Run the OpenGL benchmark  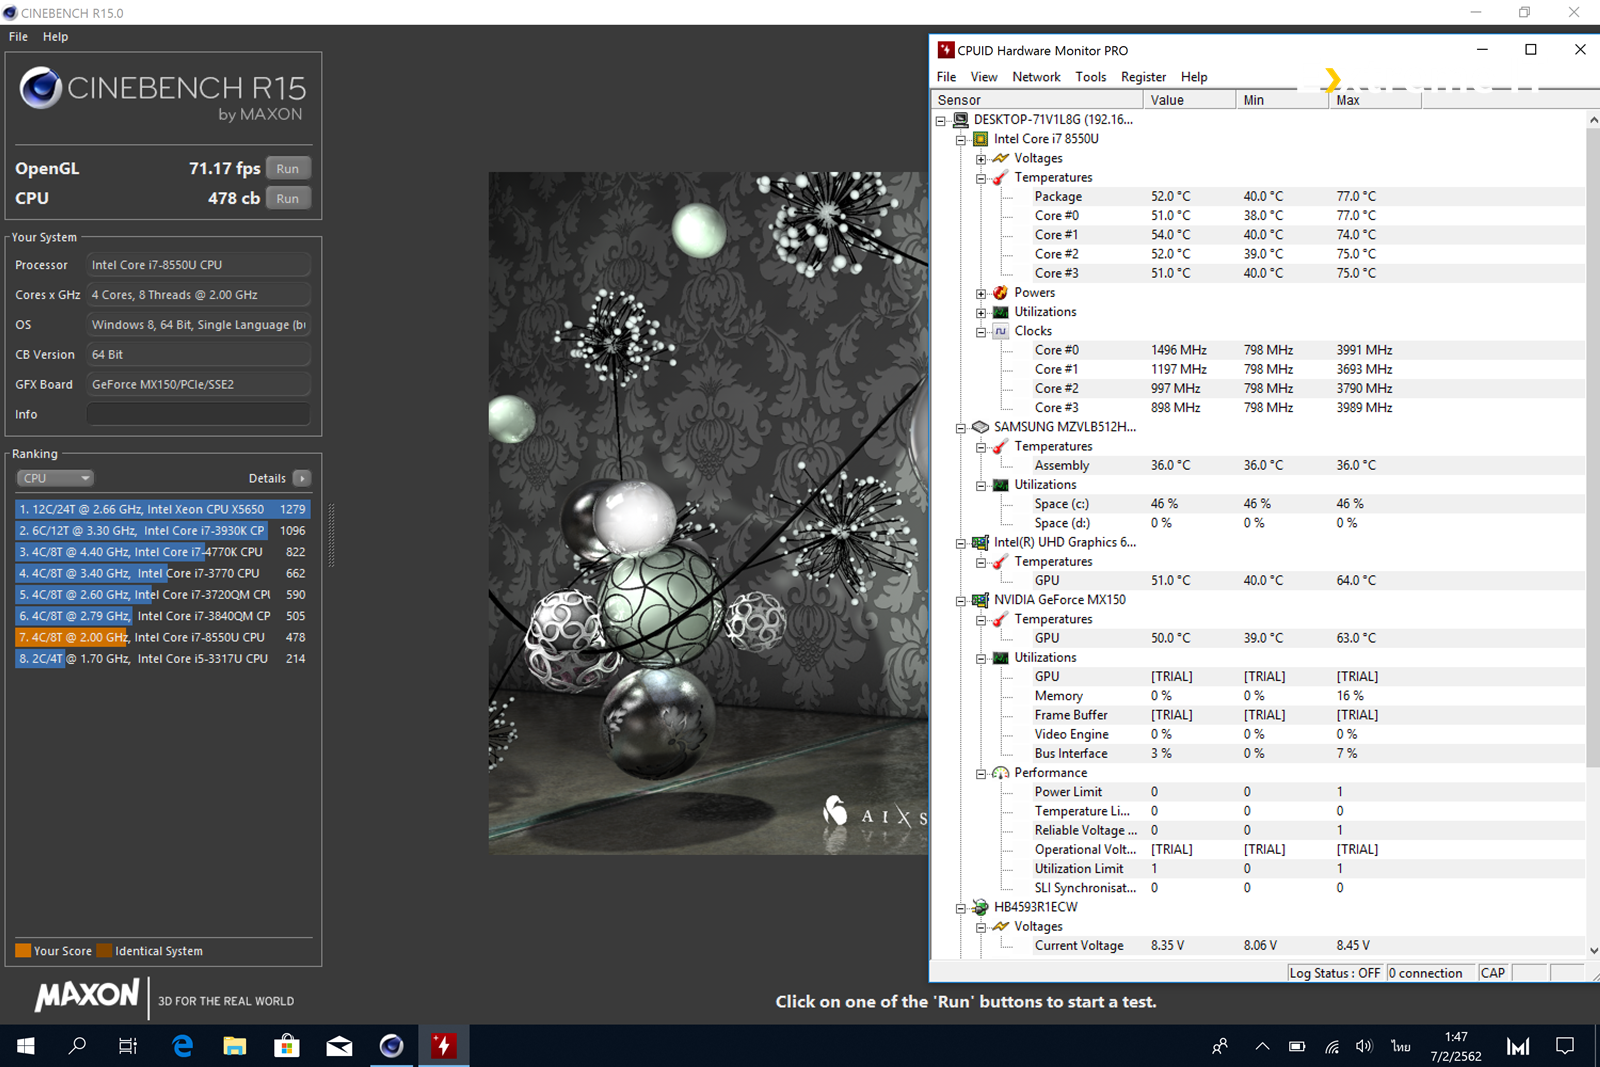coord(288,168)
